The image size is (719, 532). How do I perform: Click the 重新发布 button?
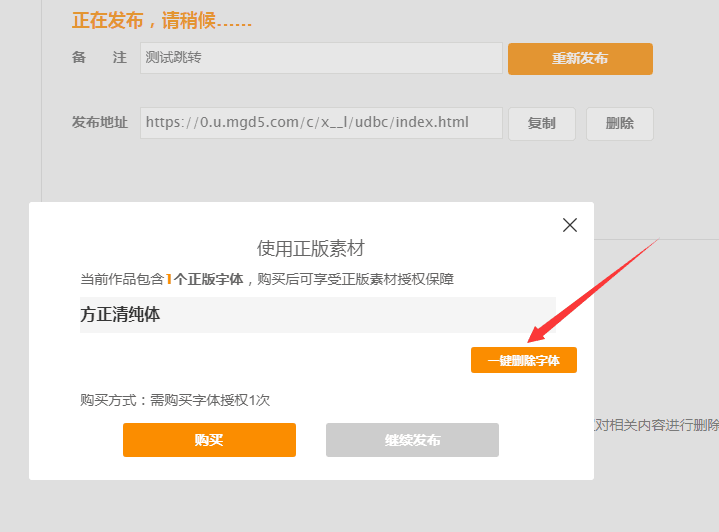[x=580, y=59]
